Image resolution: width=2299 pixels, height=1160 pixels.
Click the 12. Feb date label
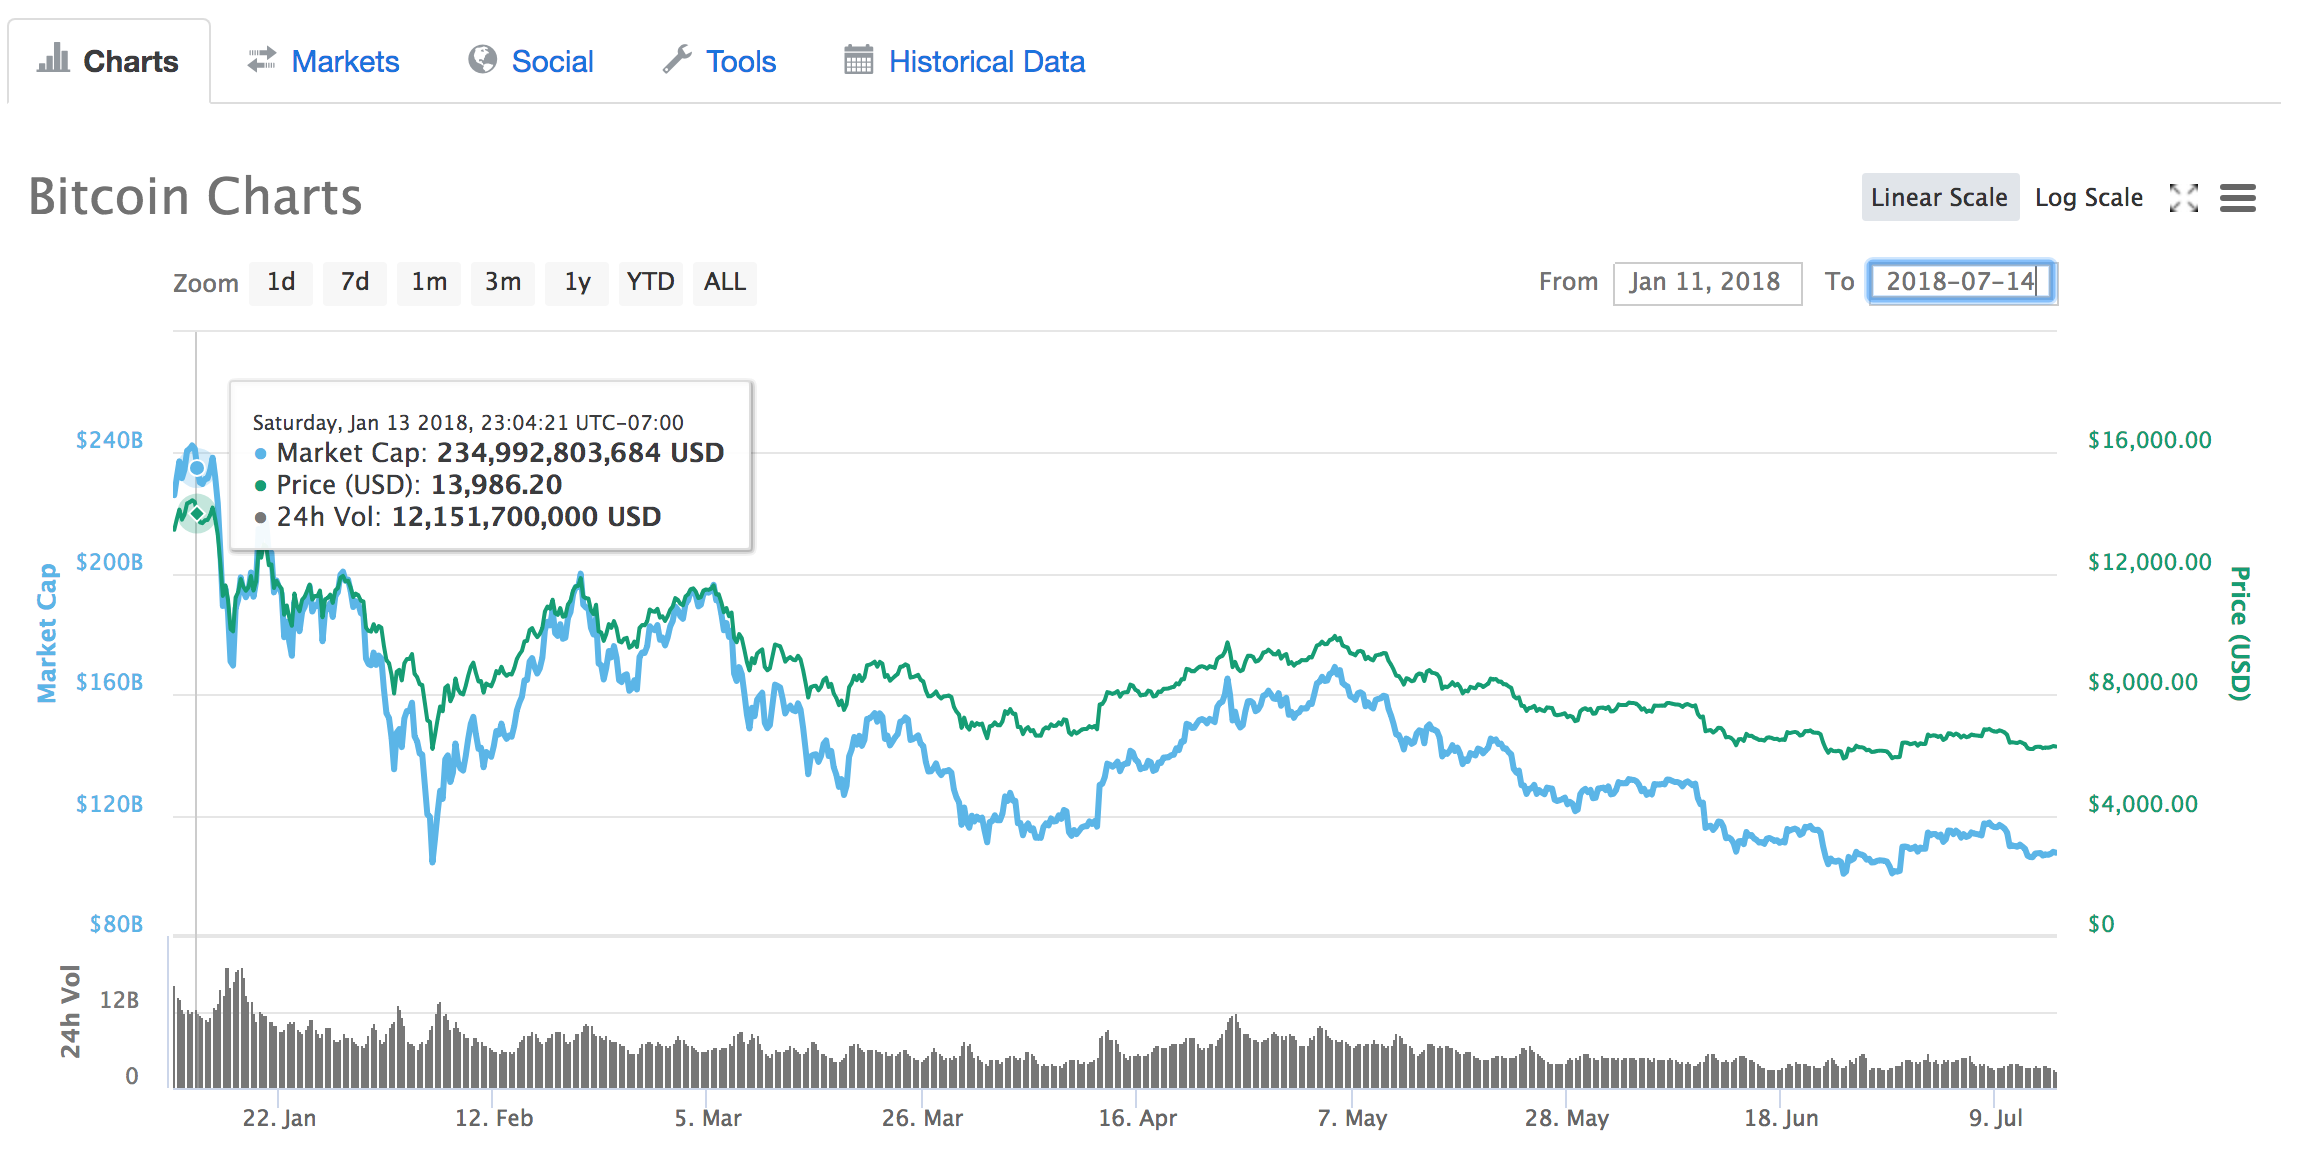494,1118
